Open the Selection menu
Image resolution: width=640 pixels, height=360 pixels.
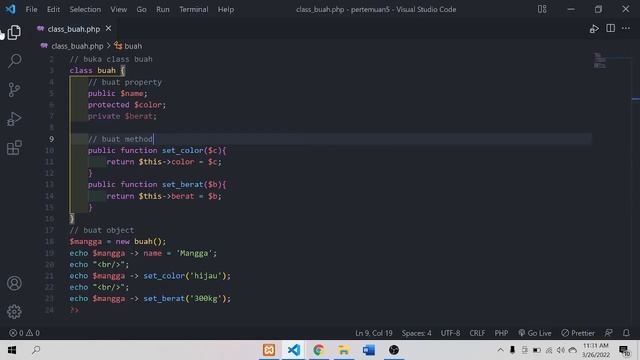(x=85, y=9)
